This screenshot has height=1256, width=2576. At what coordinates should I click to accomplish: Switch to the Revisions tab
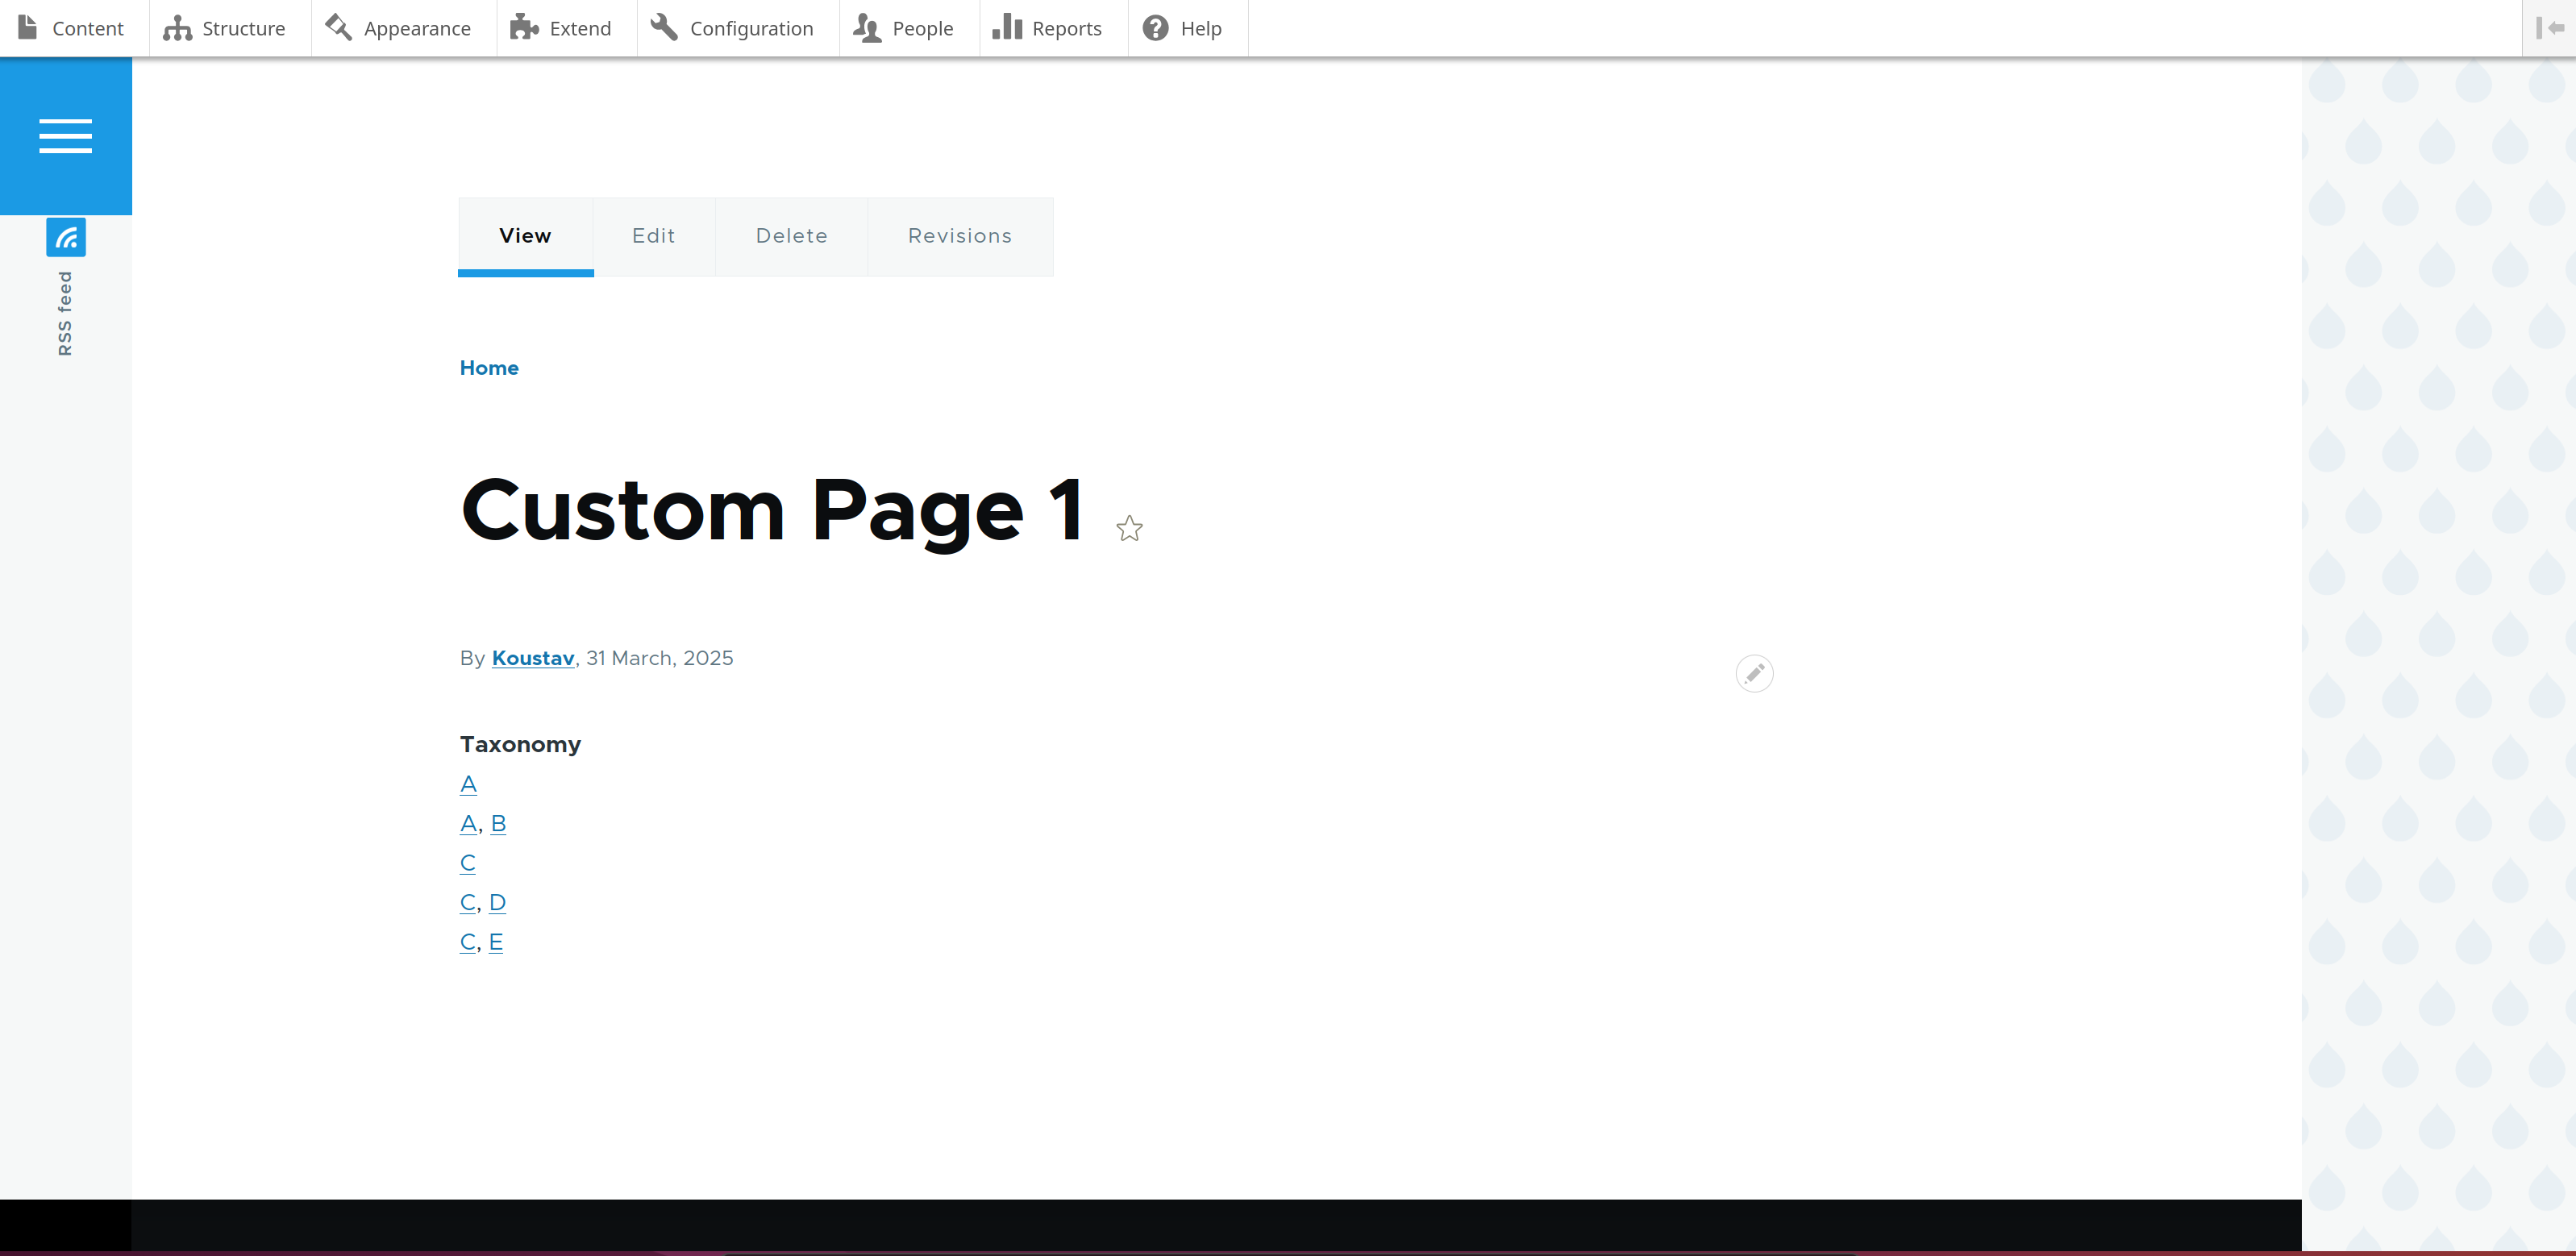pos(960,236)
